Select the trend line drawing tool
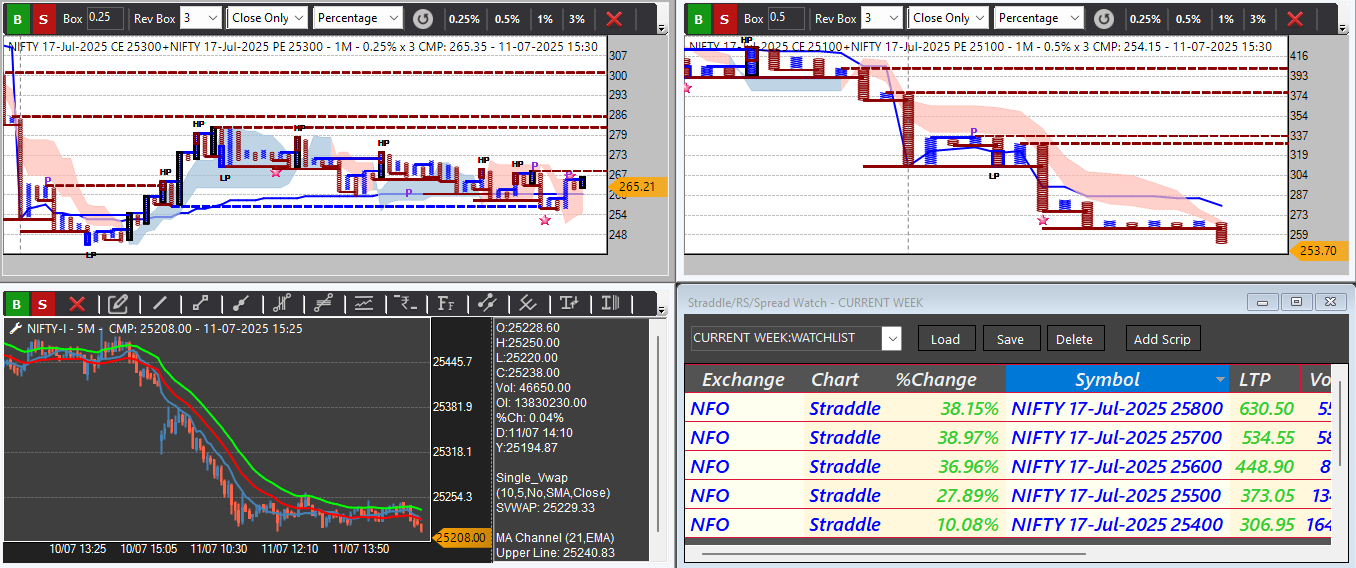 pos(159,304)
